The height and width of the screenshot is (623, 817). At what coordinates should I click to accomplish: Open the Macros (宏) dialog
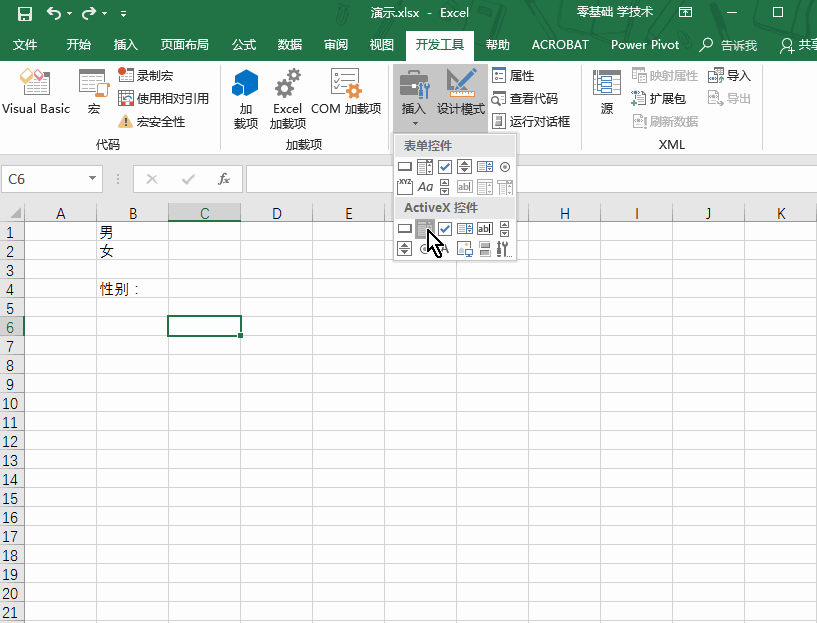point(94,92)
